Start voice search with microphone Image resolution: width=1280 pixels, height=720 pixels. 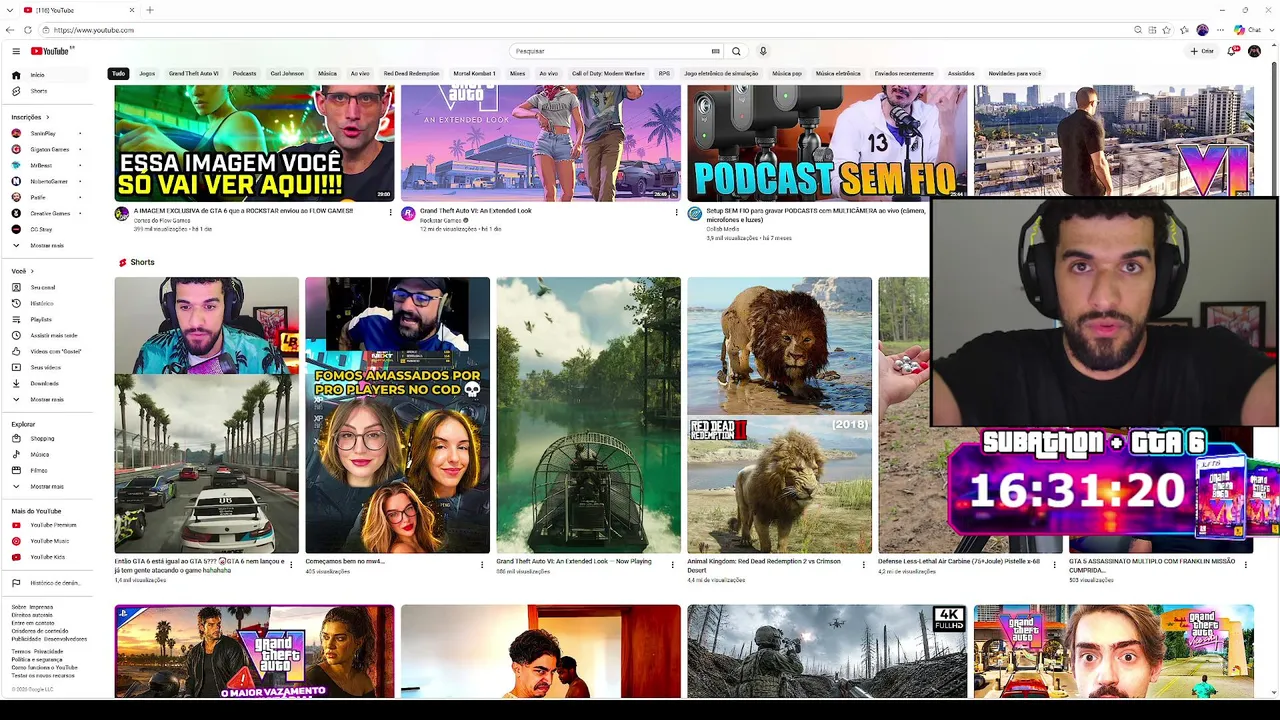click(x=763, y=51)
